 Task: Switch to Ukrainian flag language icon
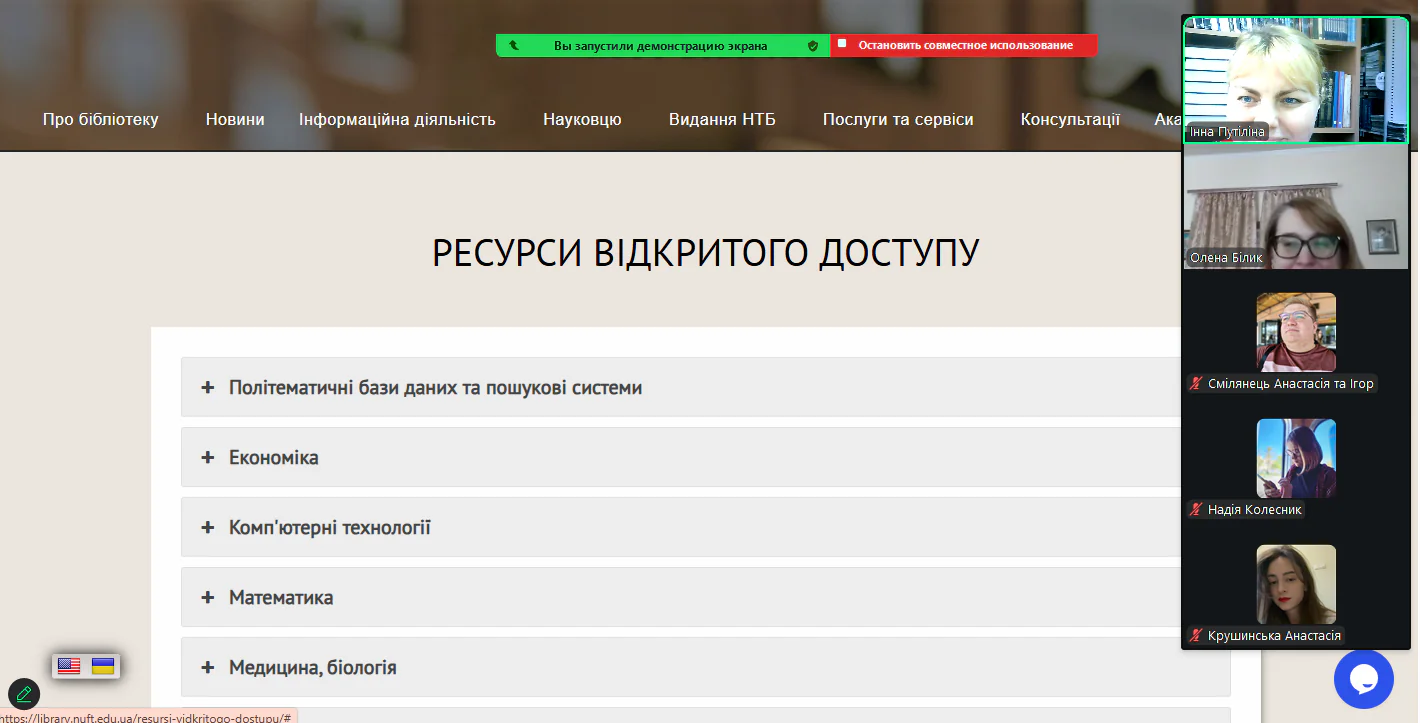103,666
